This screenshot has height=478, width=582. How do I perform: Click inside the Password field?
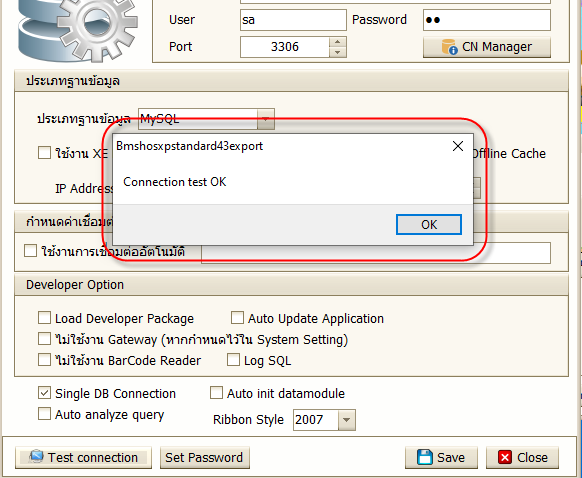487,20
